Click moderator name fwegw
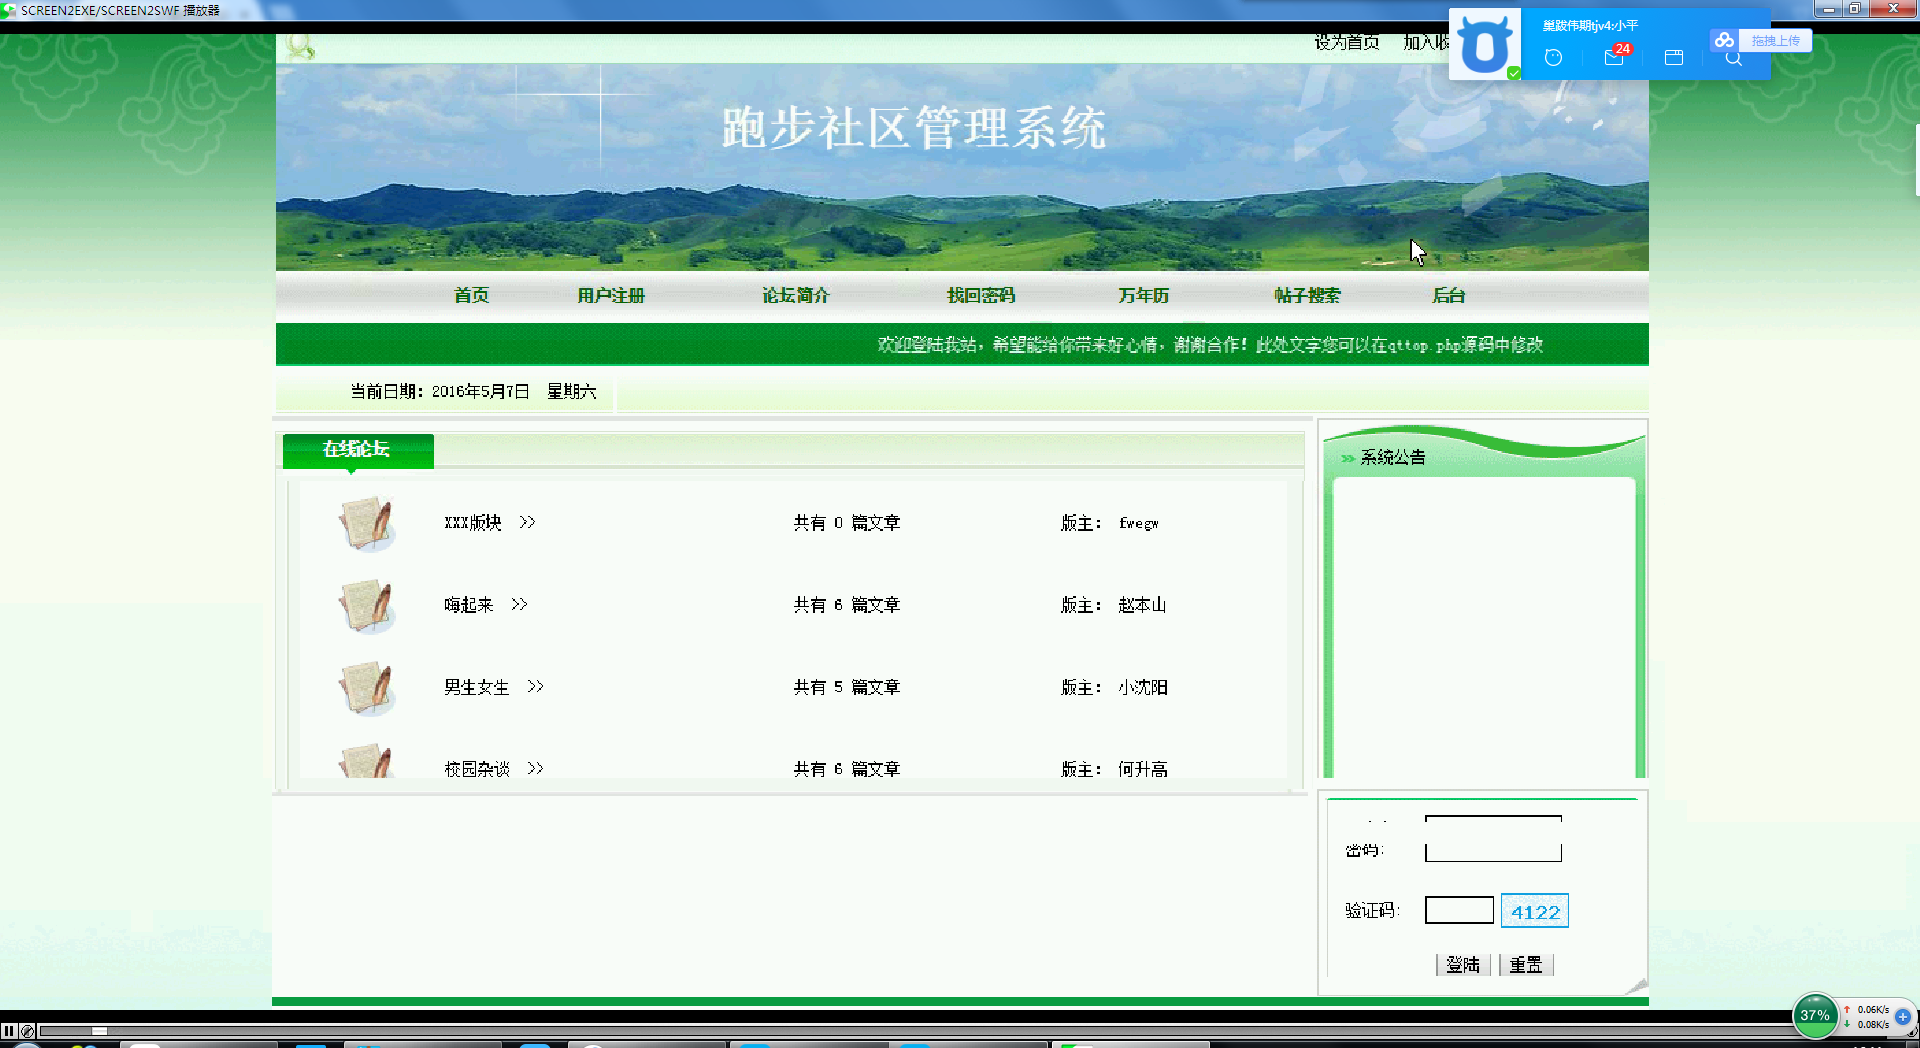The width and height of the screenshot is (1920, 1048). click(1139, 523)
